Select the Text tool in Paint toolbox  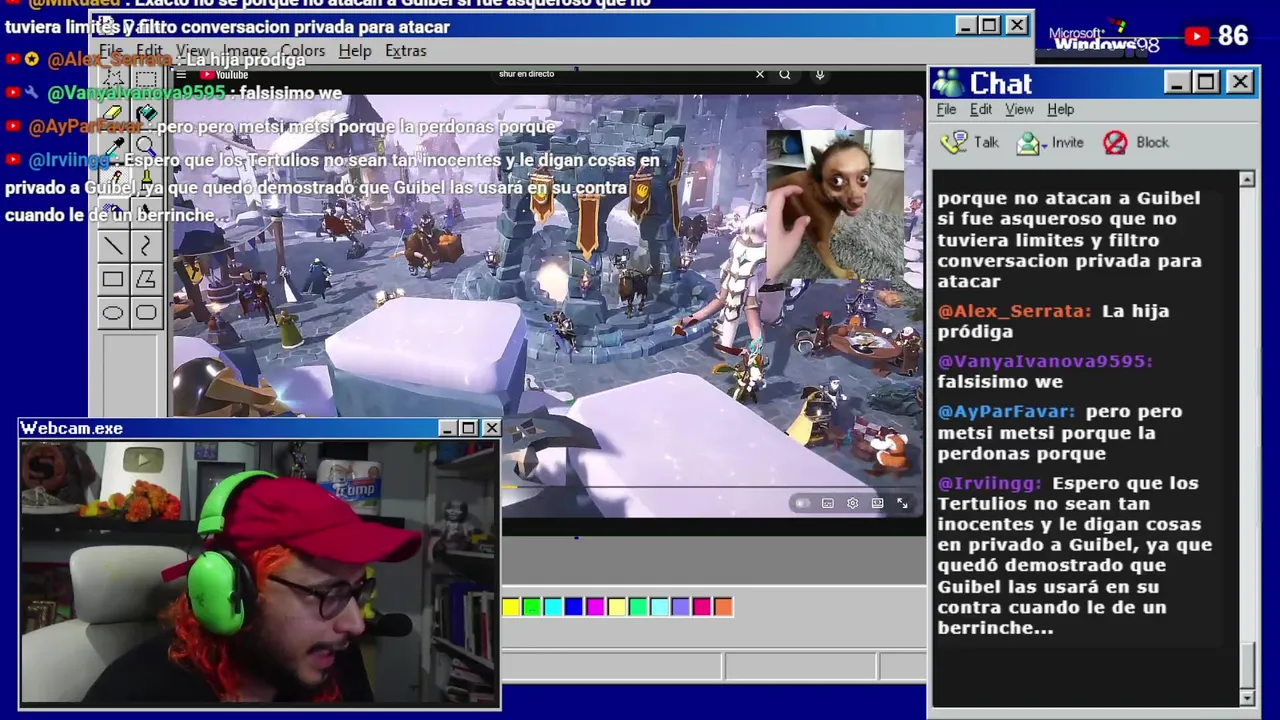pyautogui.click(x=146, y=212)
